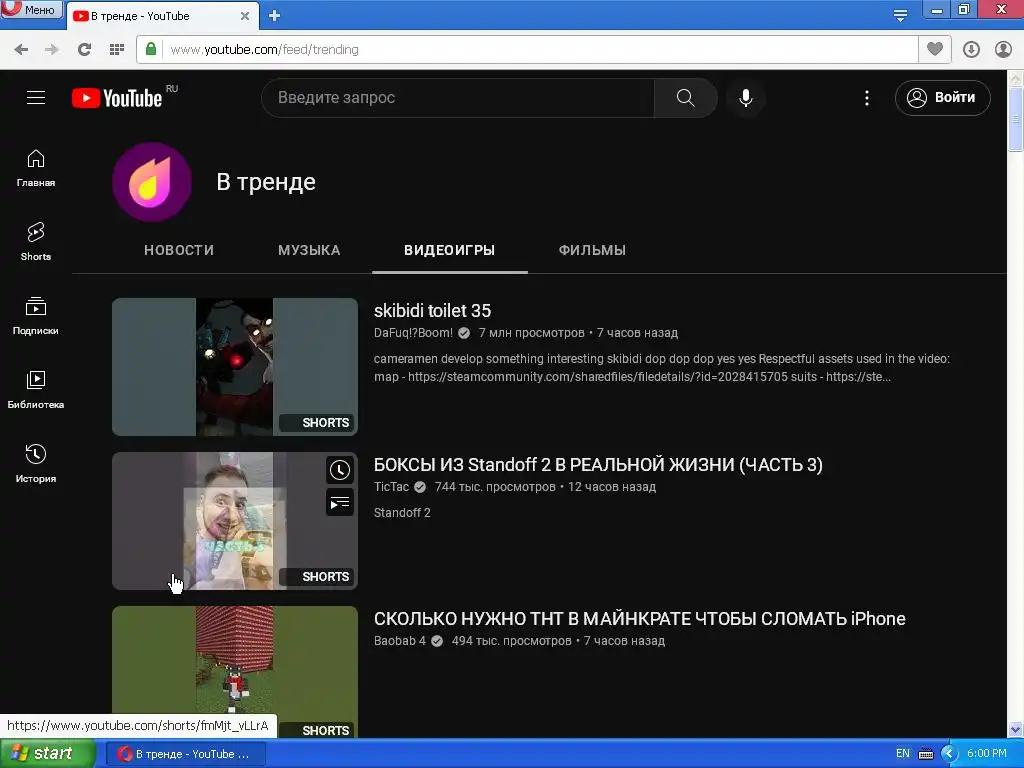1024x768 pixels.
Task: Click the 6:00 PM taskbar clock
Action: pos(987,754)
